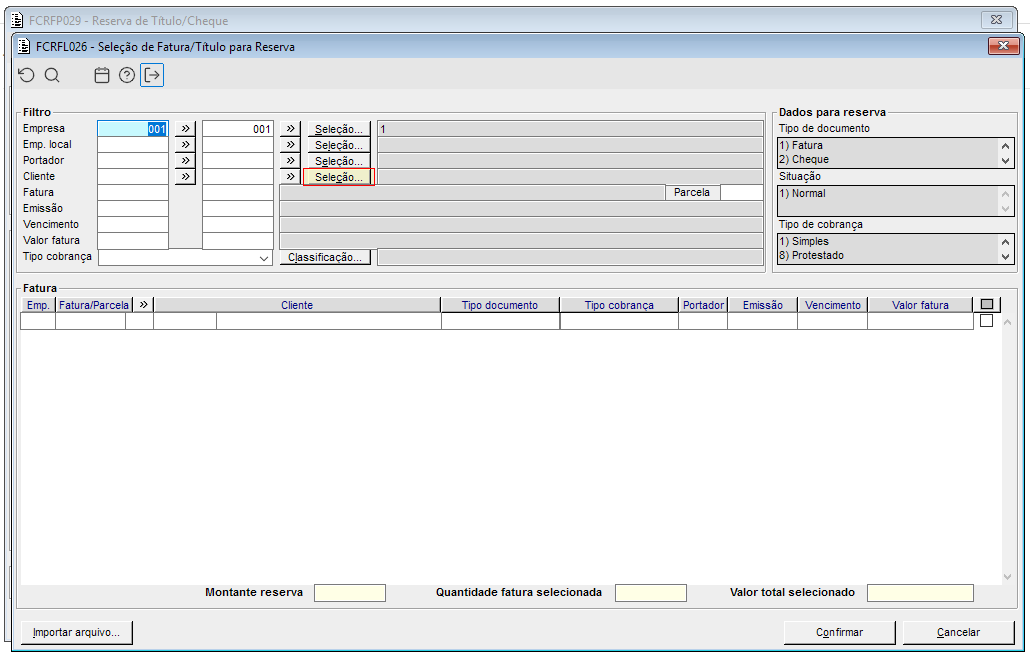Viewport: 1030px width, 658px height.
Task: Click first » button in Cliente row
Action: [x=185, y=177]
